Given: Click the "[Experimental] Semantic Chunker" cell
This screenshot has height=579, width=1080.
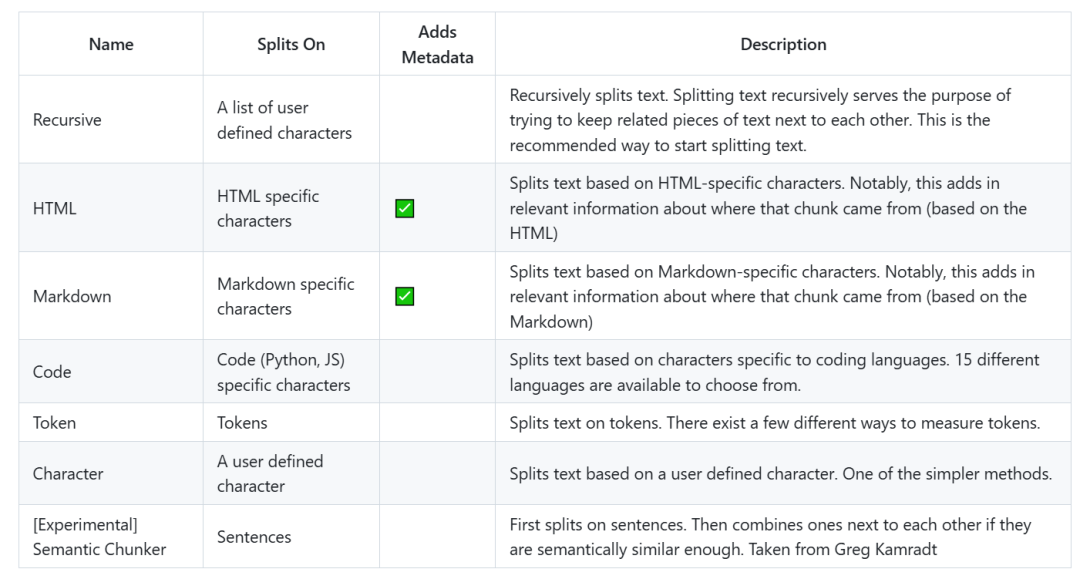Looking at the screenshot, I should click(x=99, y=537).
